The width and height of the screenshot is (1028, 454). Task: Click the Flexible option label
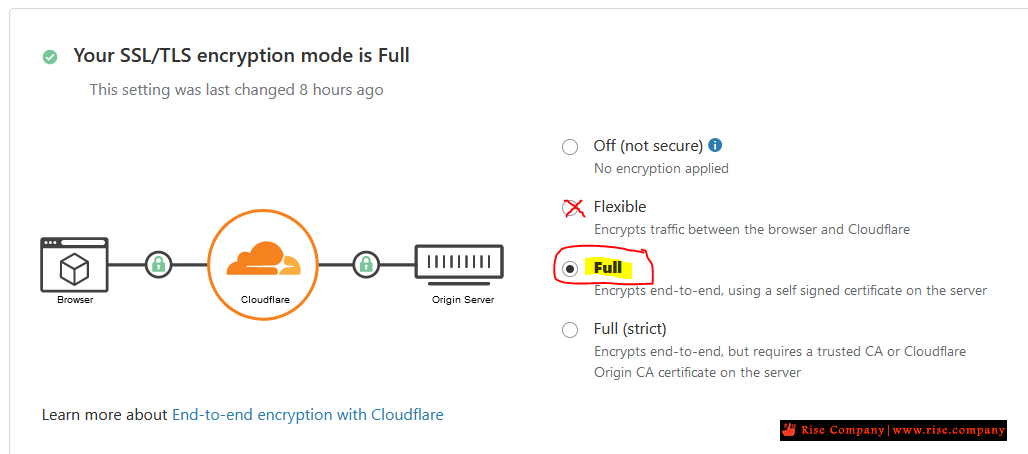(620, 207)
